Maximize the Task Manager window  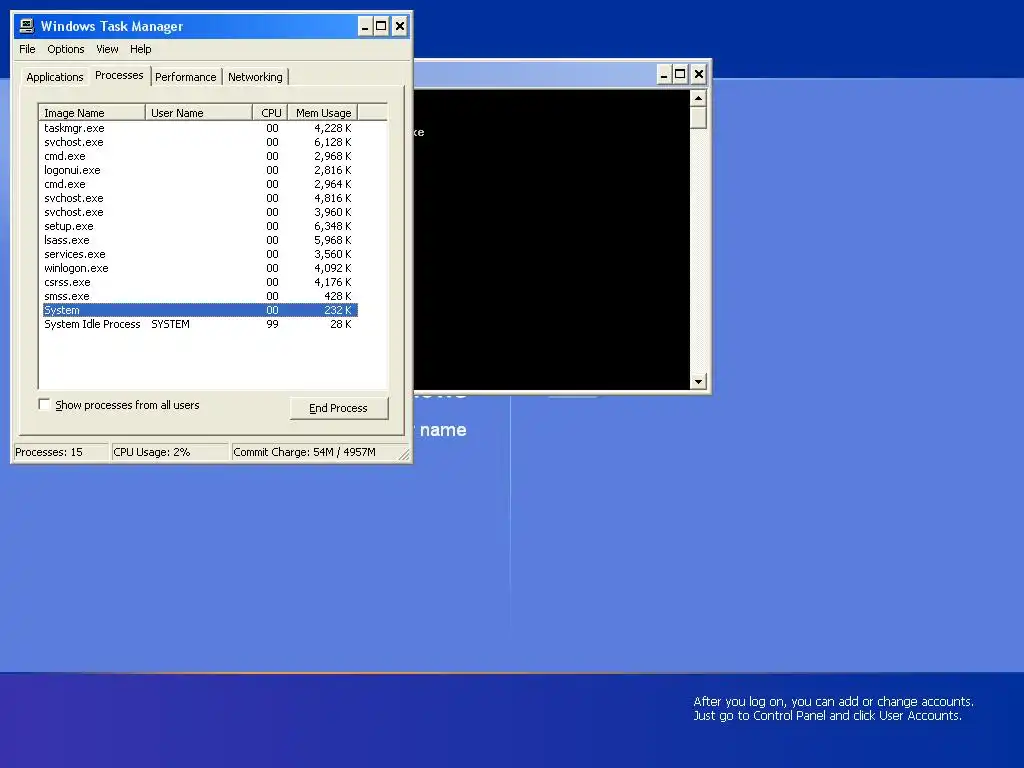click(381, 27)
